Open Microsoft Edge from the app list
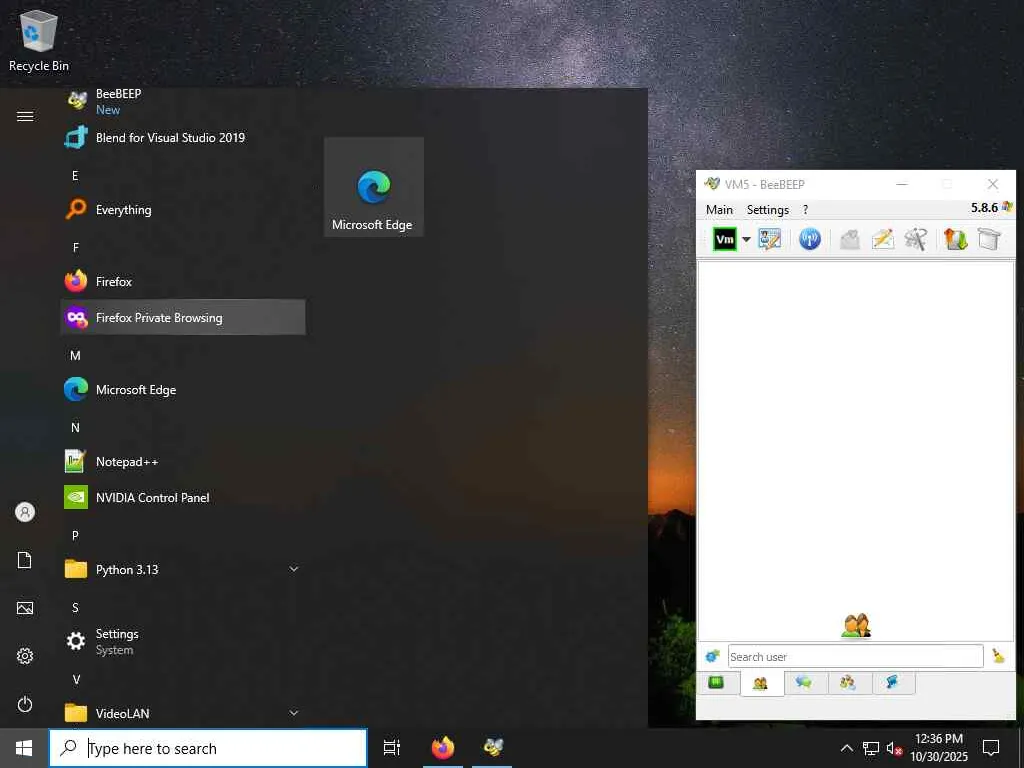This screenshot has height=768, width=1024. [183, 390]
